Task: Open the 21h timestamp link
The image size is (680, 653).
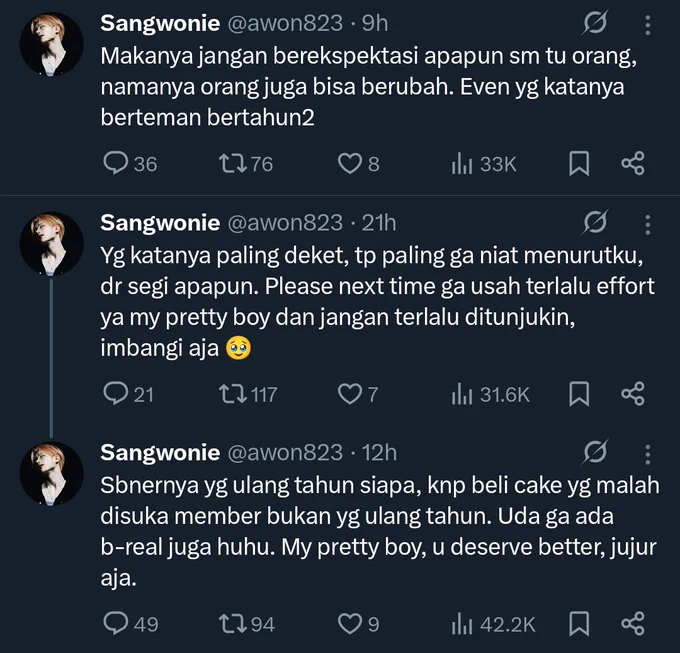Action: pyautogui.click(x=379, y=223)
